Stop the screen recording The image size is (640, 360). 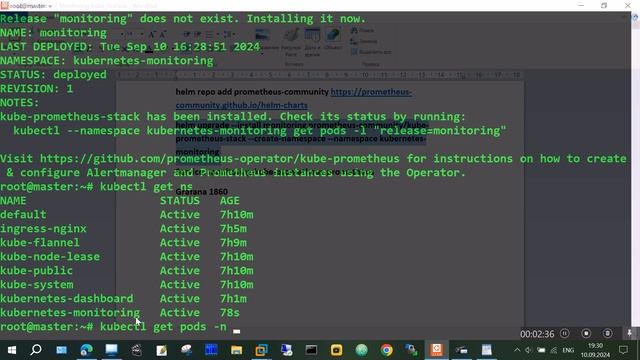pyautogui.click(x=586, y=333)
